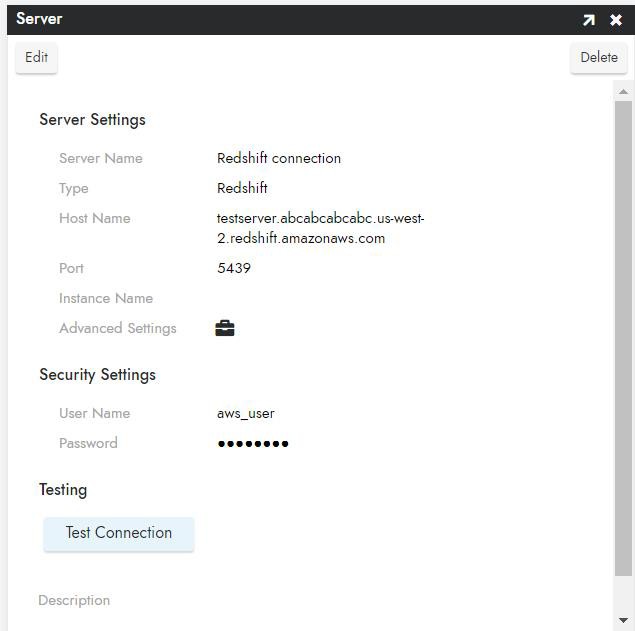This screenshot has height=631, width=635.
Task: Click the Testing section heading
Action: [x=63, y=489]
